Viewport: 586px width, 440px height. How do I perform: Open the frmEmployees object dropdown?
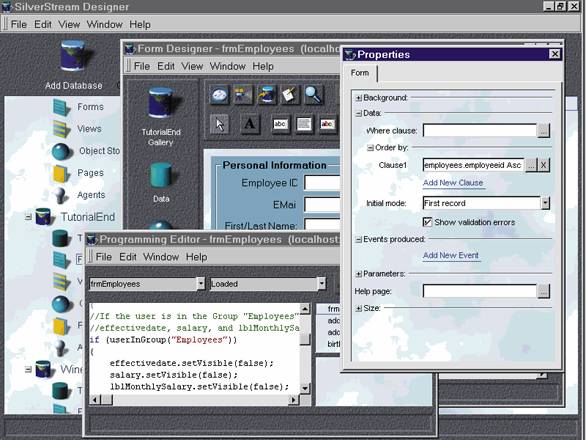[x=201, y=284]
